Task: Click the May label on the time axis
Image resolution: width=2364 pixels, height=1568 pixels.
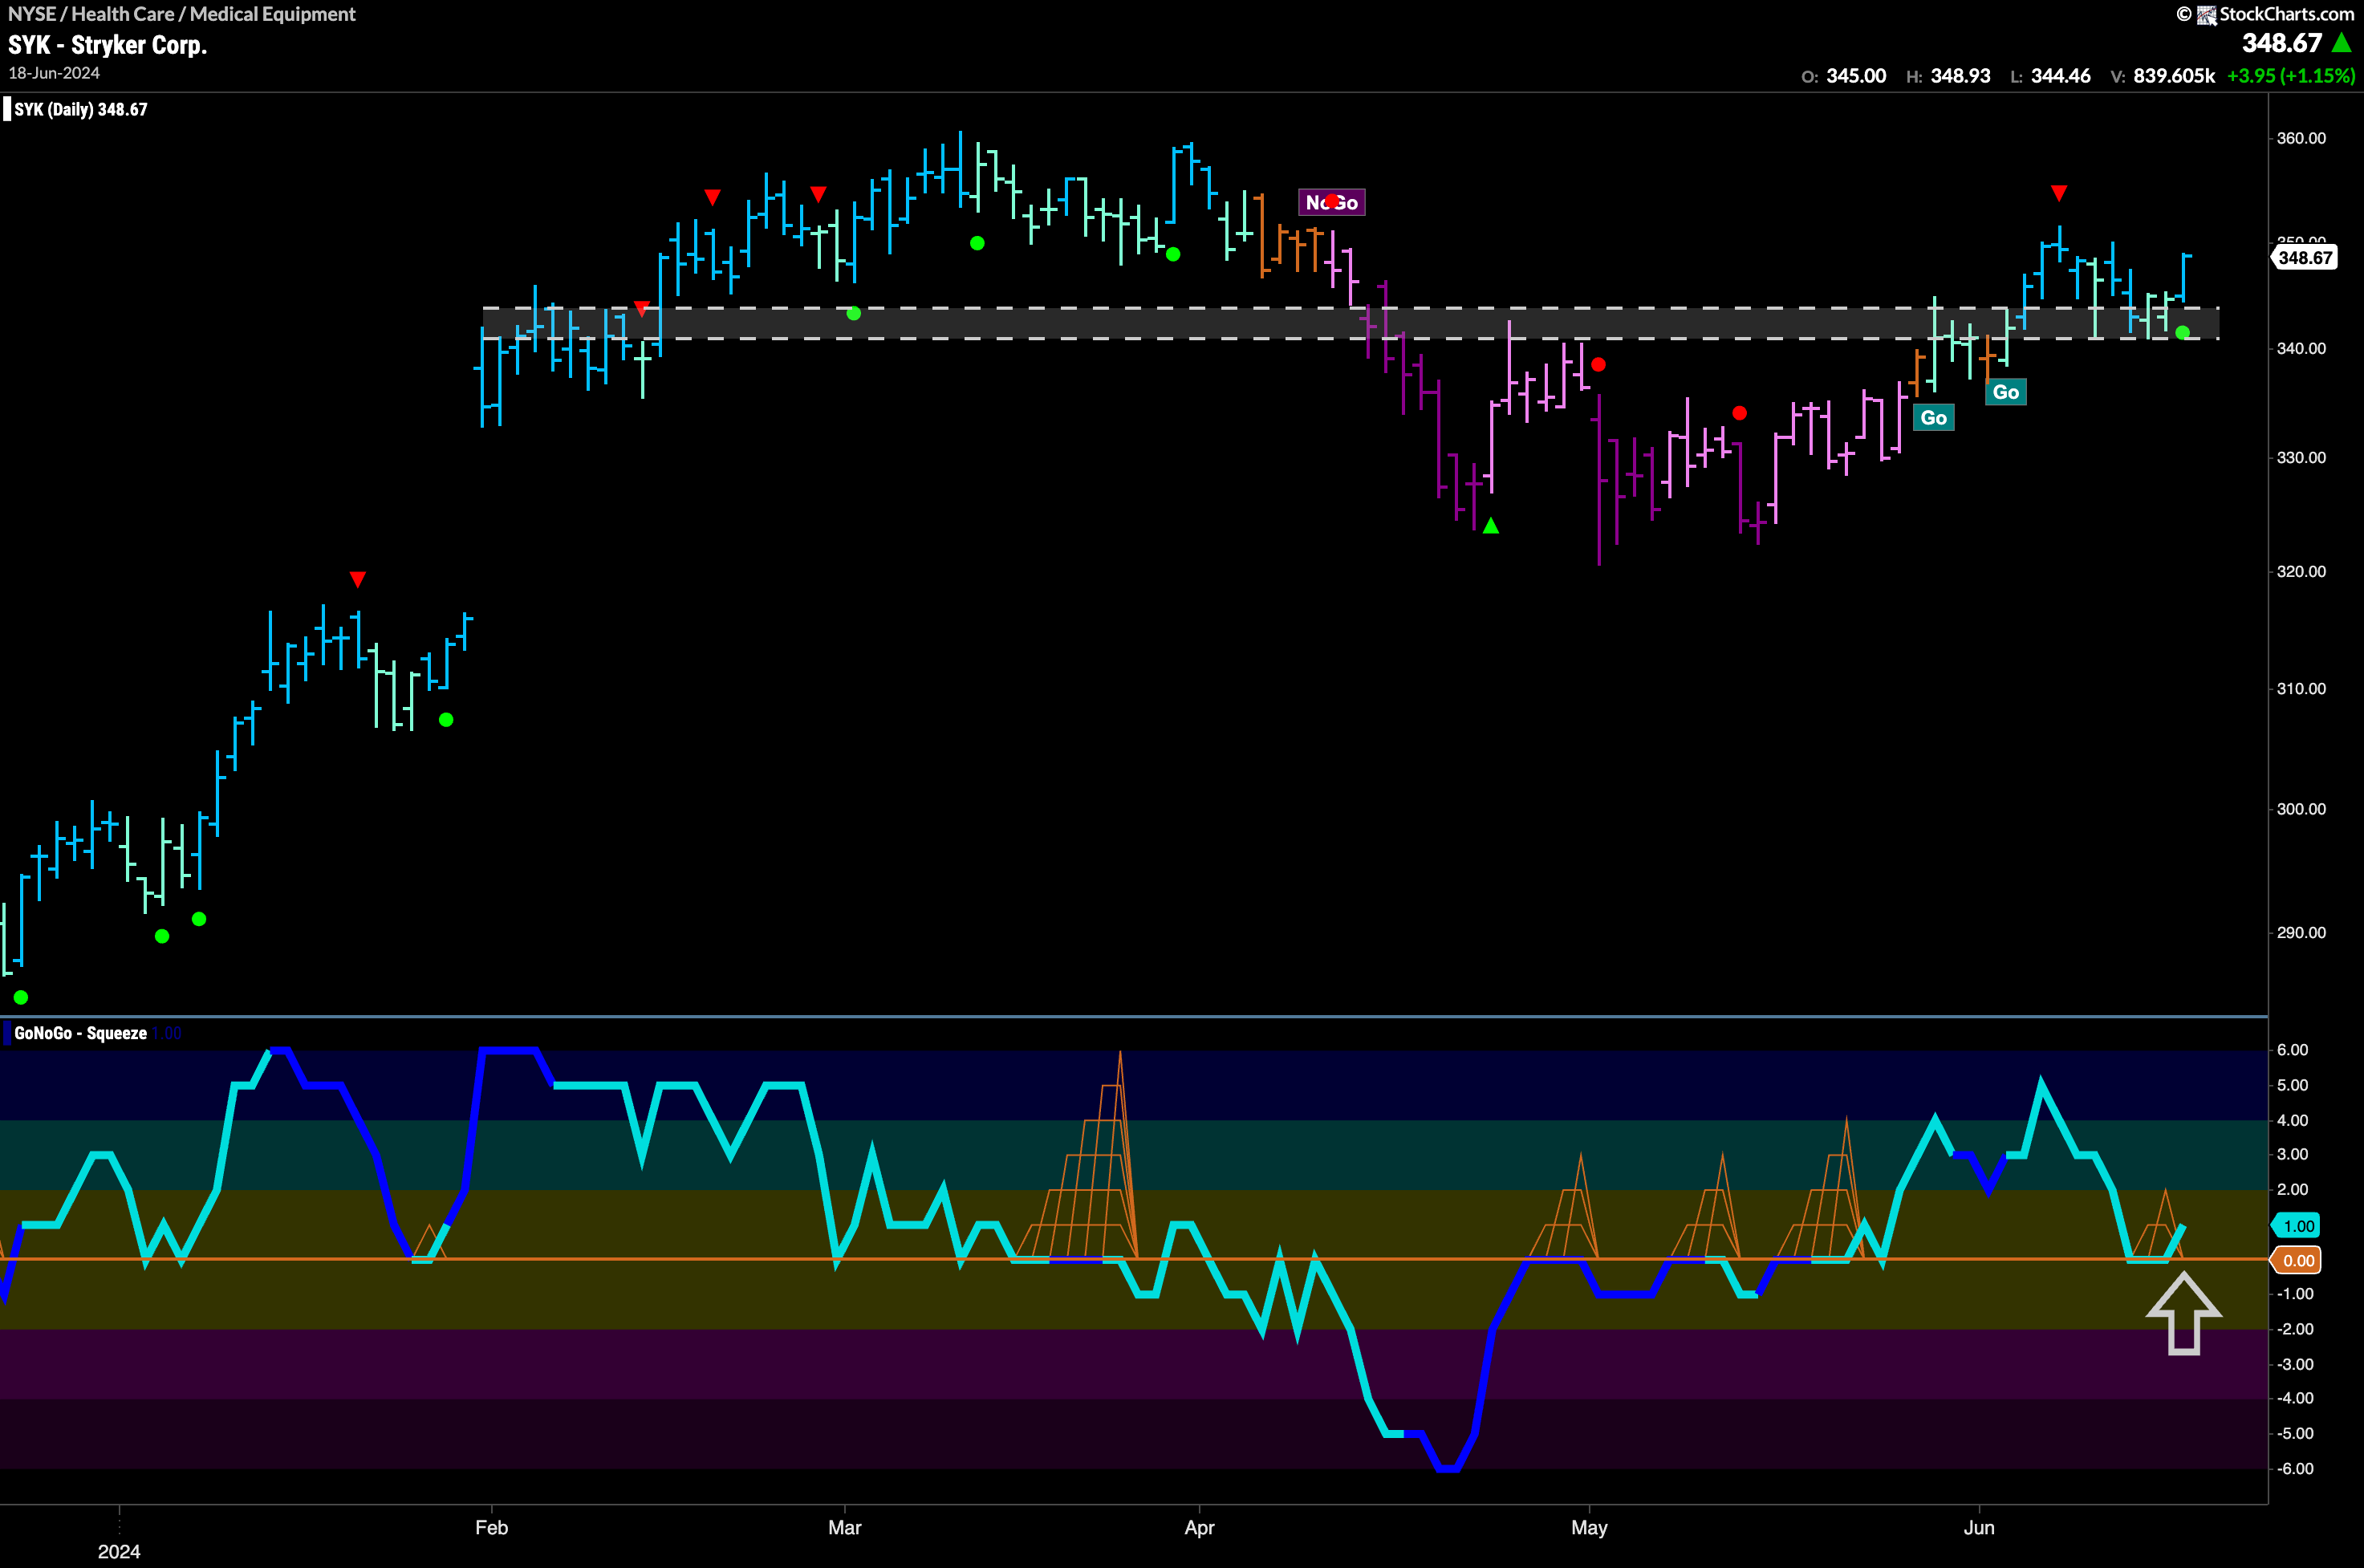Action: click(1589, 1527)
